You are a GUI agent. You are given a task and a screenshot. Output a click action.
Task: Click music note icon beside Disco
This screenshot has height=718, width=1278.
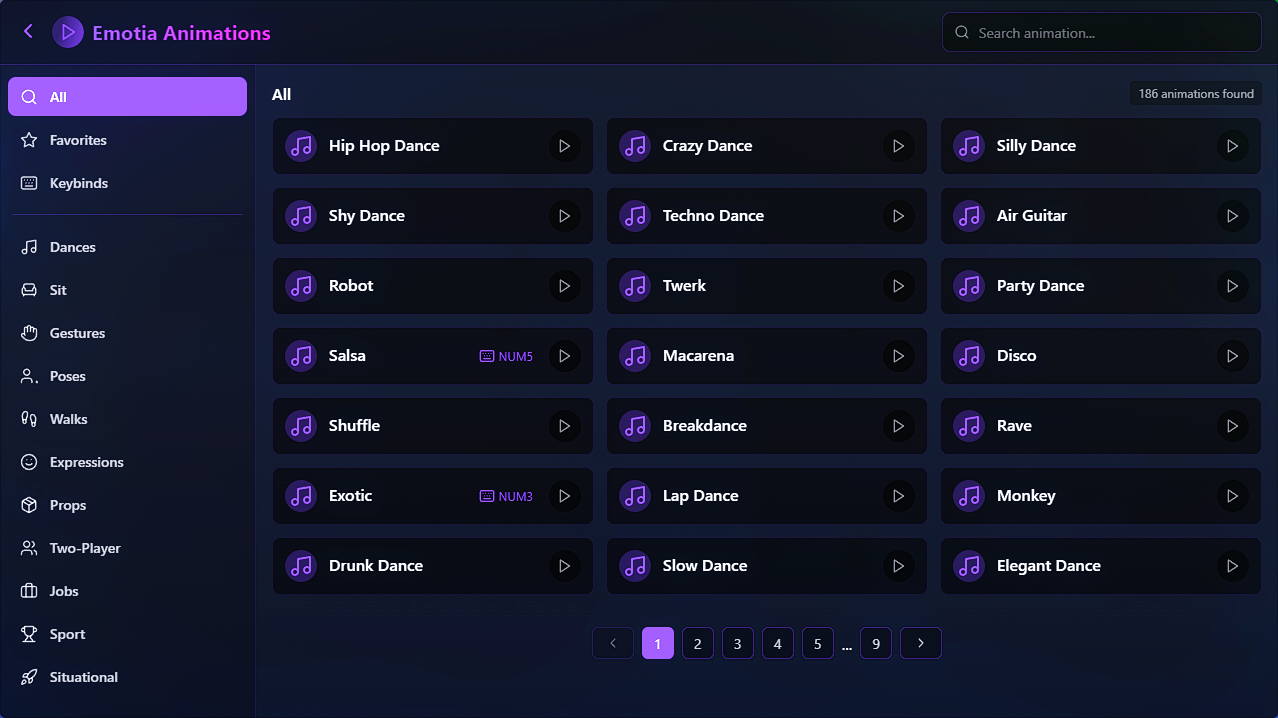[969, 356]
